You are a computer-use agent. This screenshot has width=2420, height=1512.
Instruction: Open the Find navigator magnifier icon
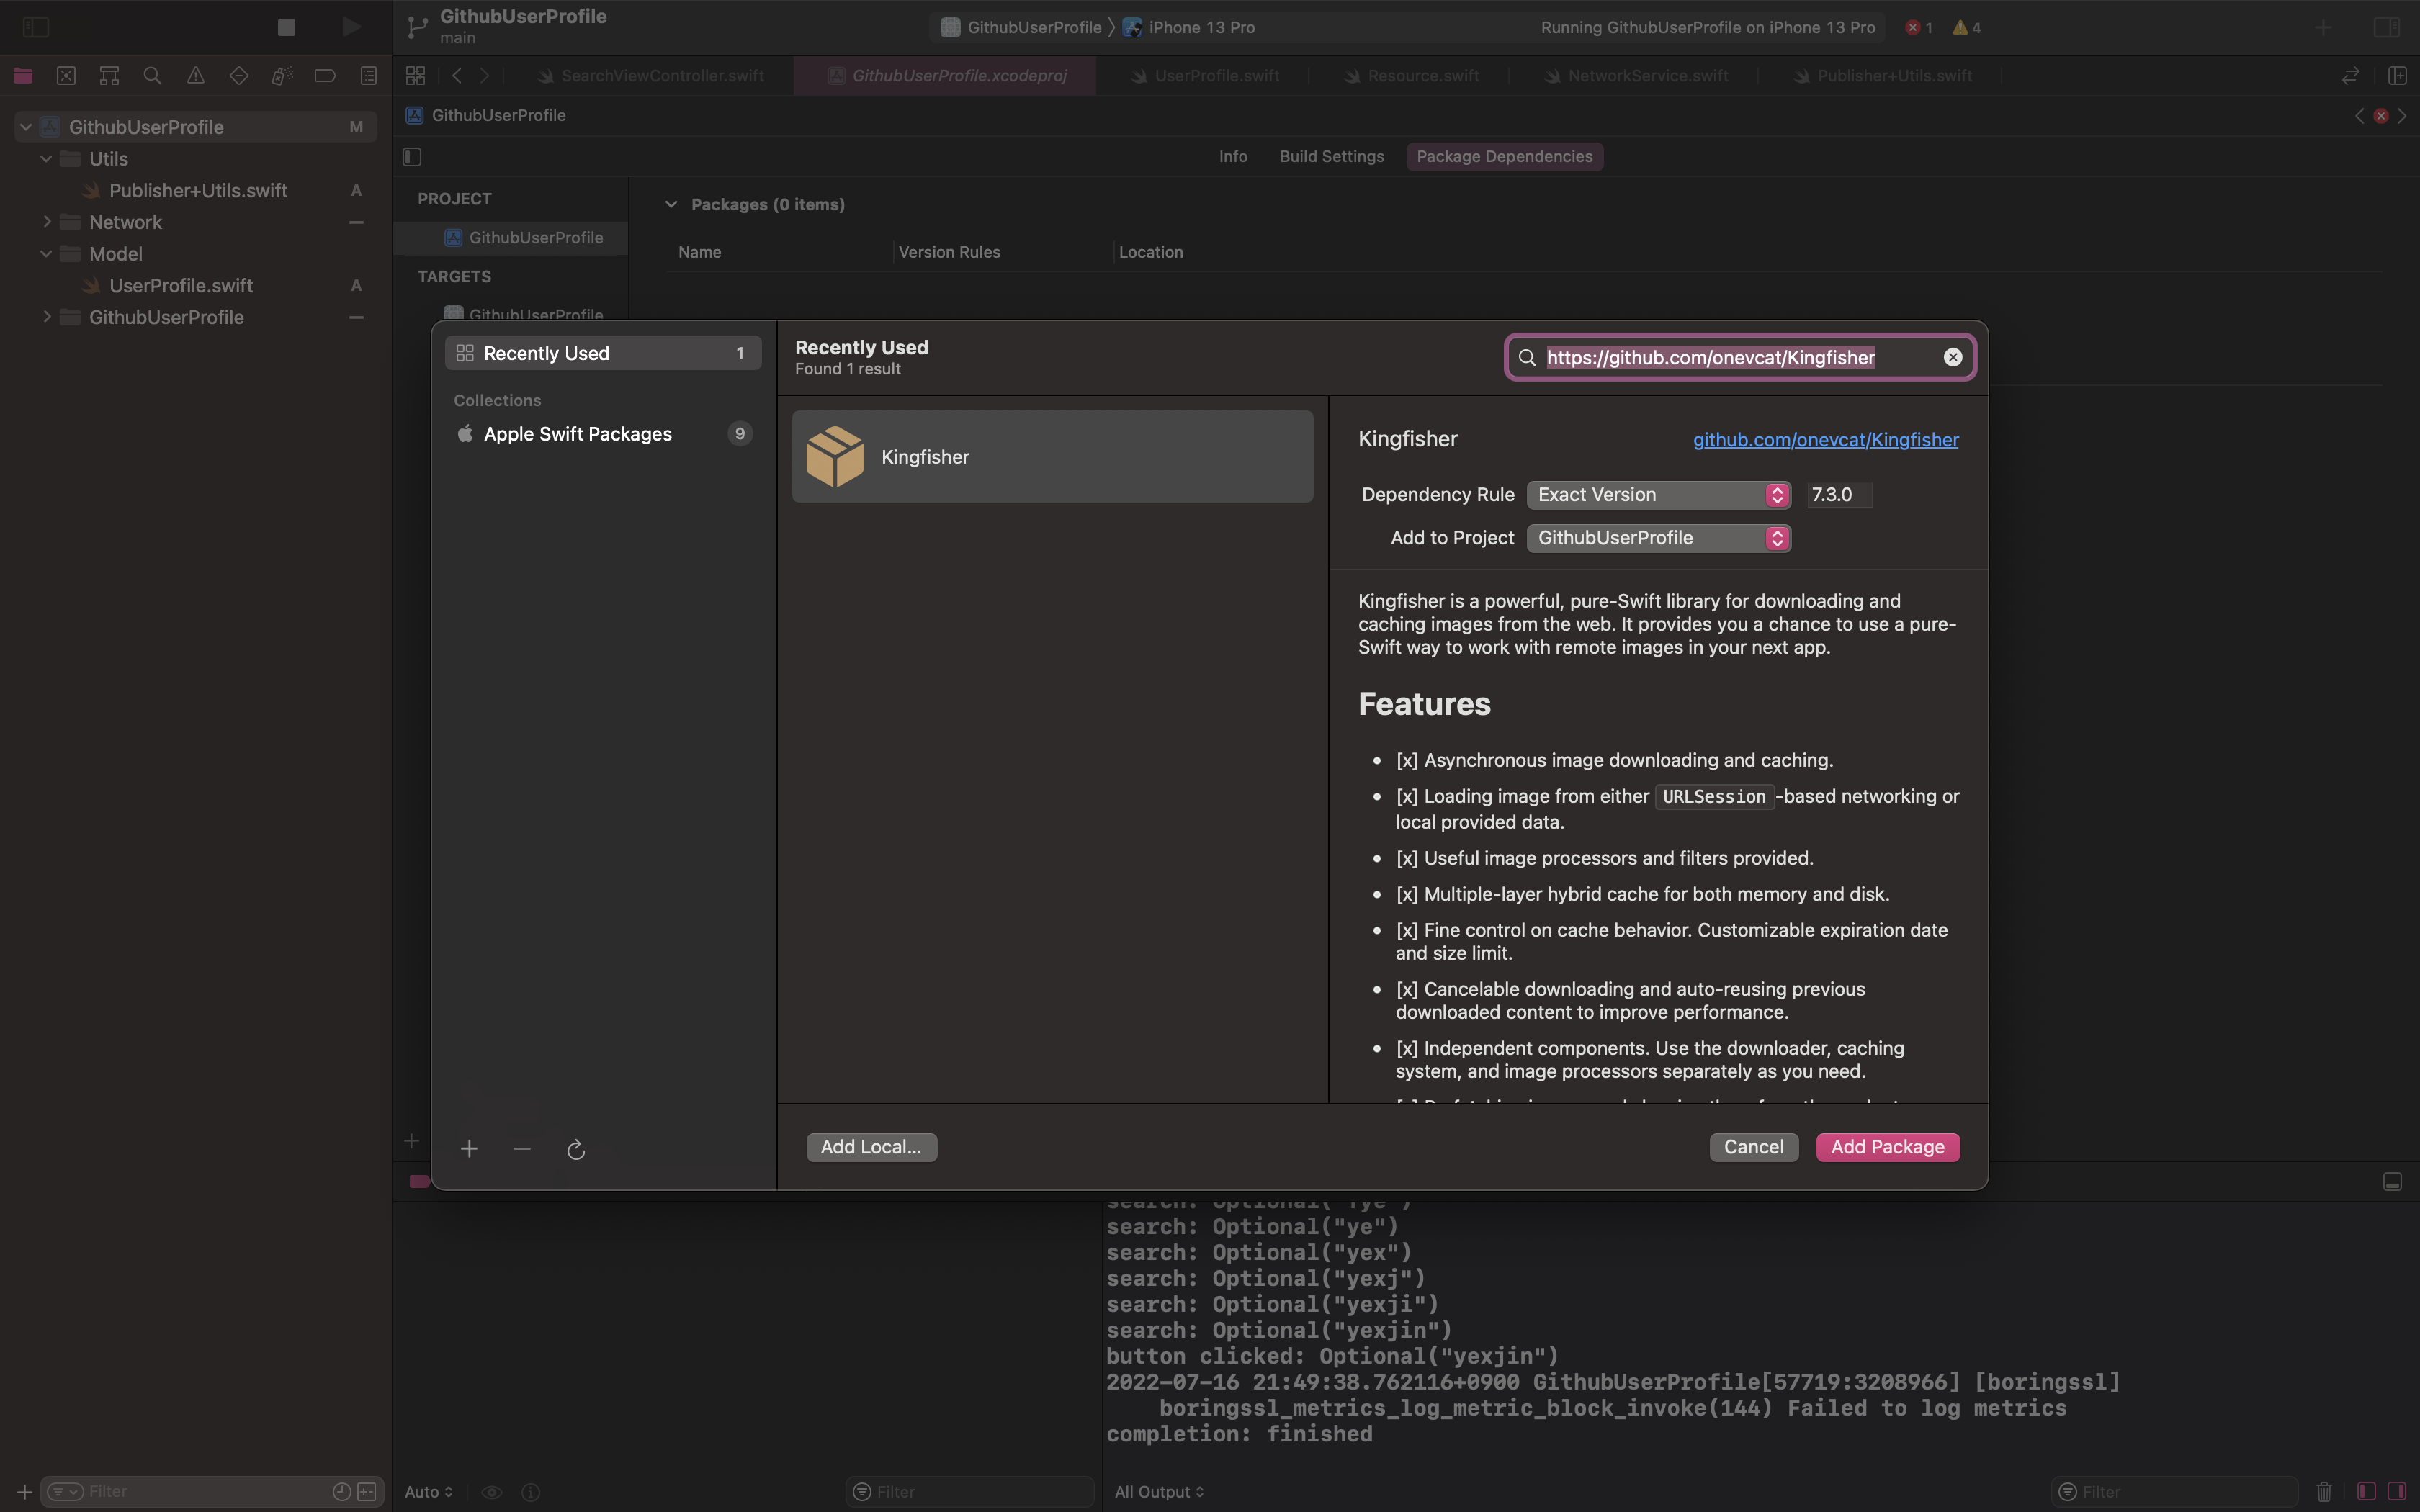[152, 76]
